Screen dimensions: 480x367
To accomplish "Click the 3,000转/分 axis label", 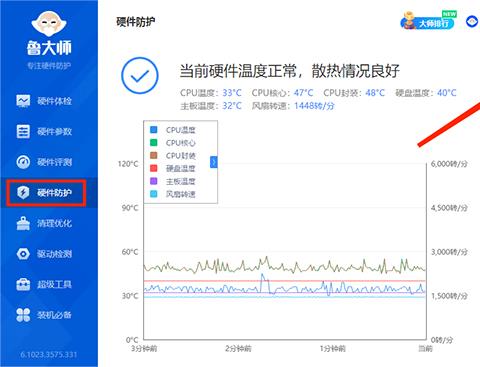I will tap(449, 252).
